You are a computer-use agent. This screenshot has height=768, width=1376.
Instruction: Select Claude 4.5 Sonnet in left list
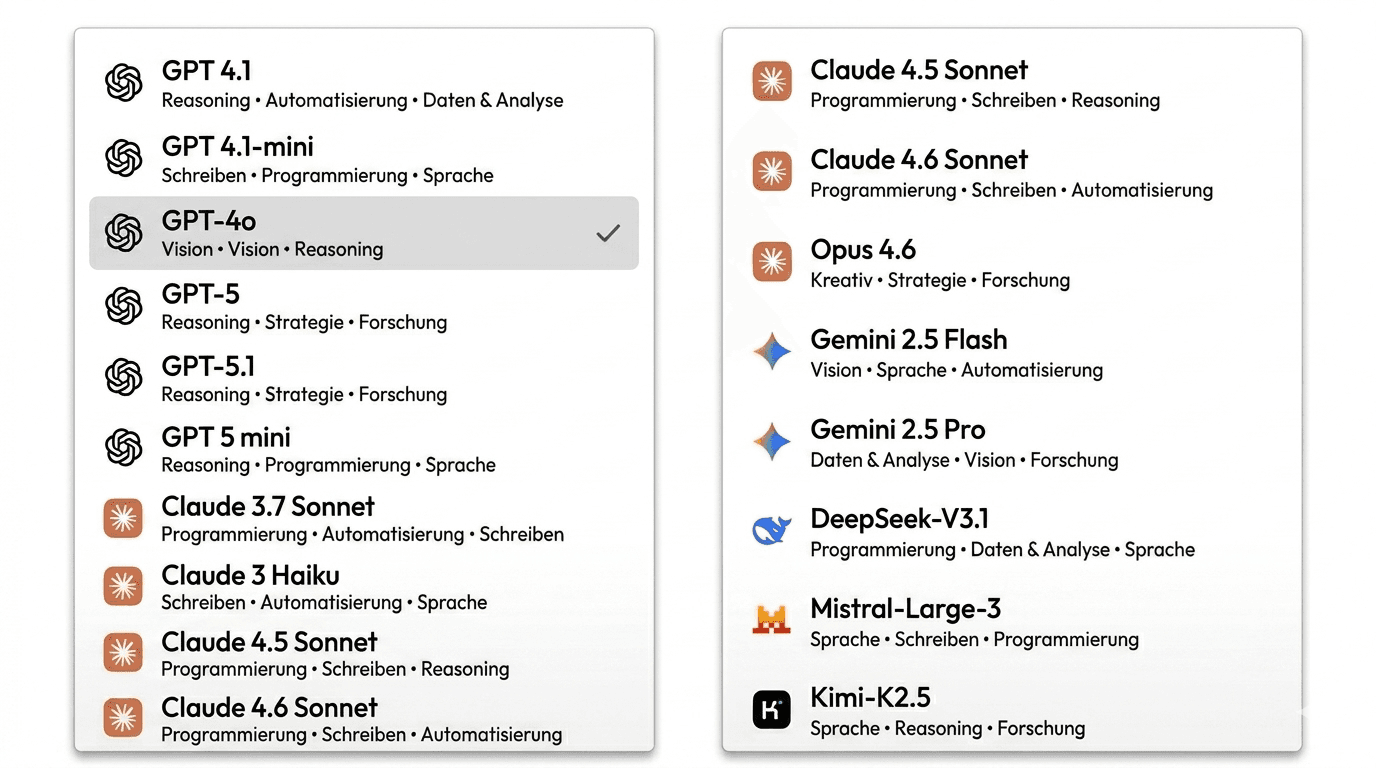[364, 653]
